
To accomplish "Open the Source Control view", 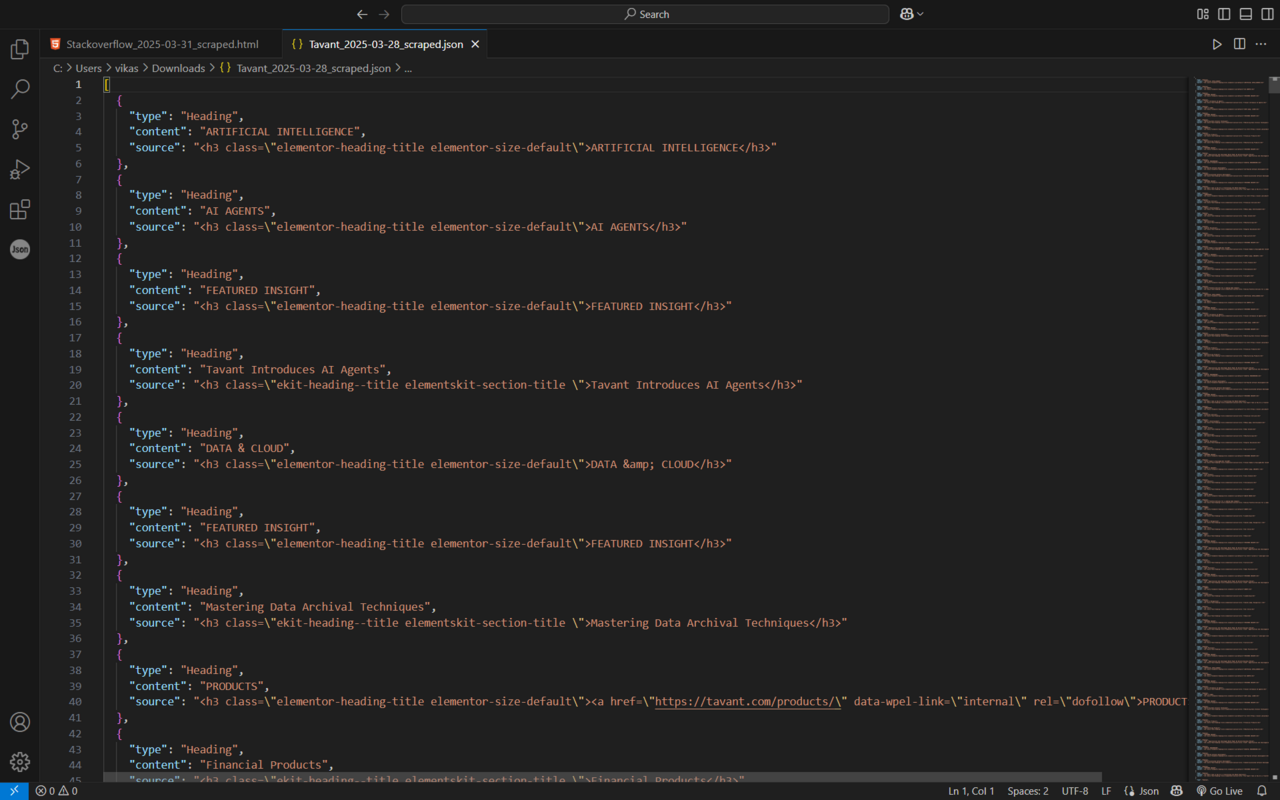I will click(x=20, y=129).
